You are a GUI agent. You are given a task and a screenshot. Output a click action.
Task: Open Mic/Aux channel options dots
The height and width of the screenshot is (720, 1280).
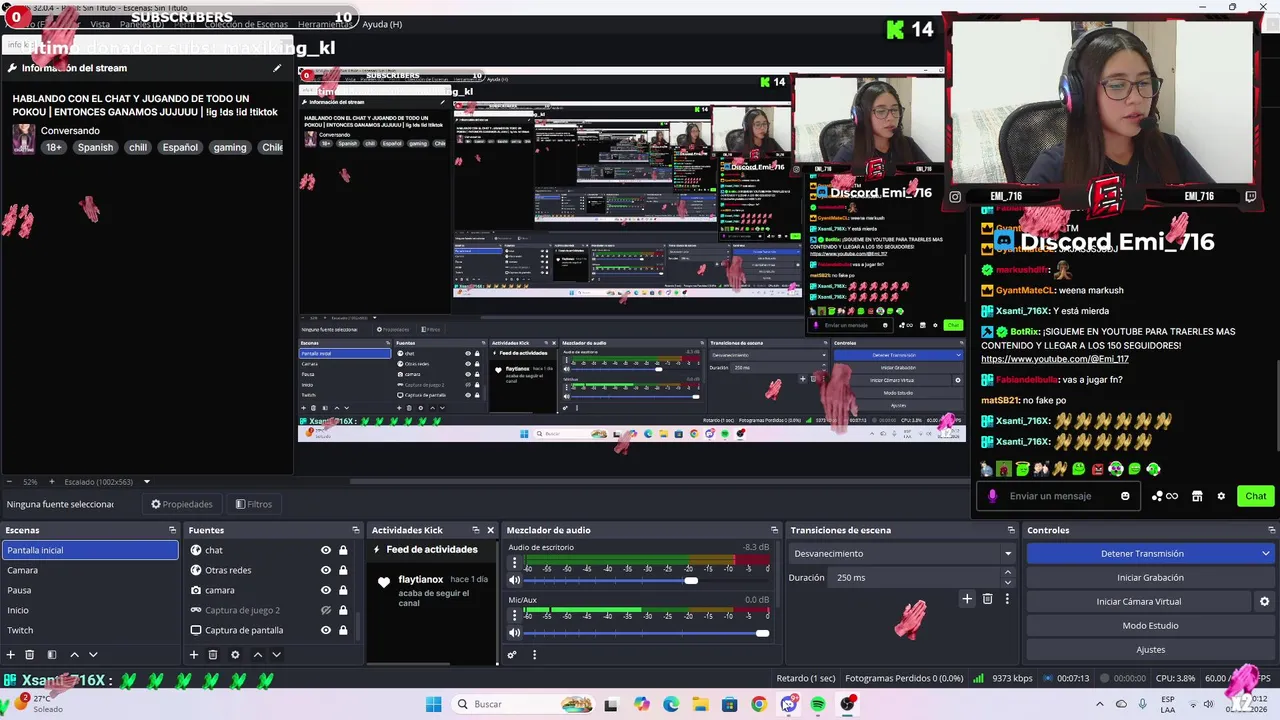pyautogui.click(x=515, y=616)
